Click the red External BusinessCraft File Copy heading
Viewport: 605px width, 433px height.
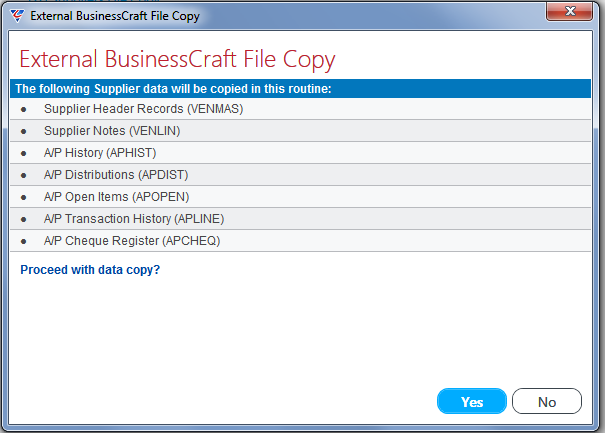(x=177, y=60)
